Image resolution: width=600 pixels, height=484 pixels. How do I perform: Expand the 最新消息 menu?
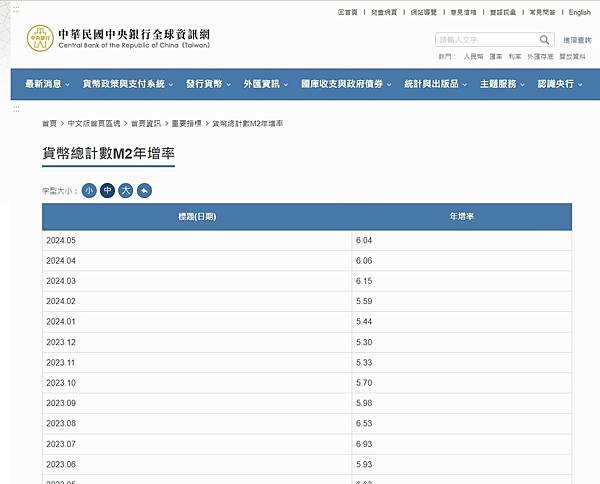pos(47,84)
